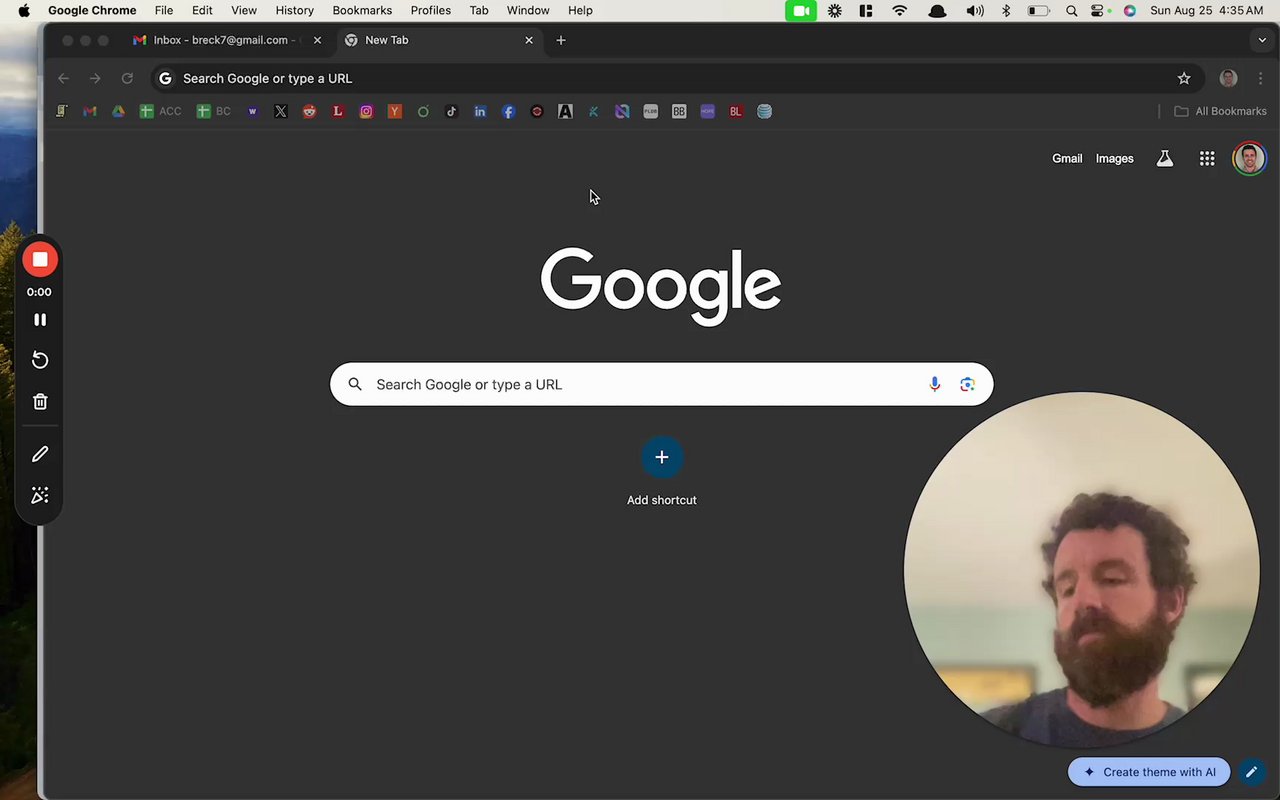Open the BB bookmark
This screenshot has height=800, width=1280.
[679, 111]
